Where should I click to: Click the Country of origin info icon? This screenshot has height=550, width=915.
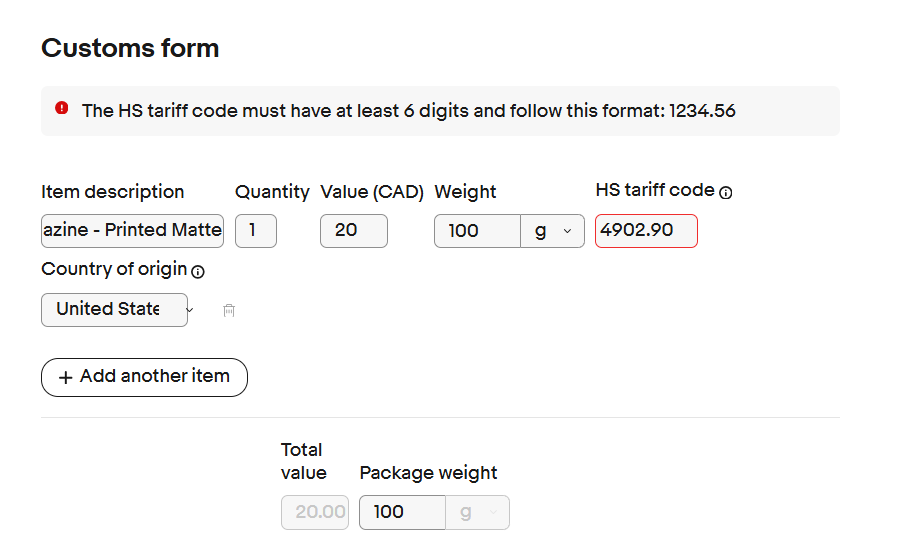coord(198,270)
